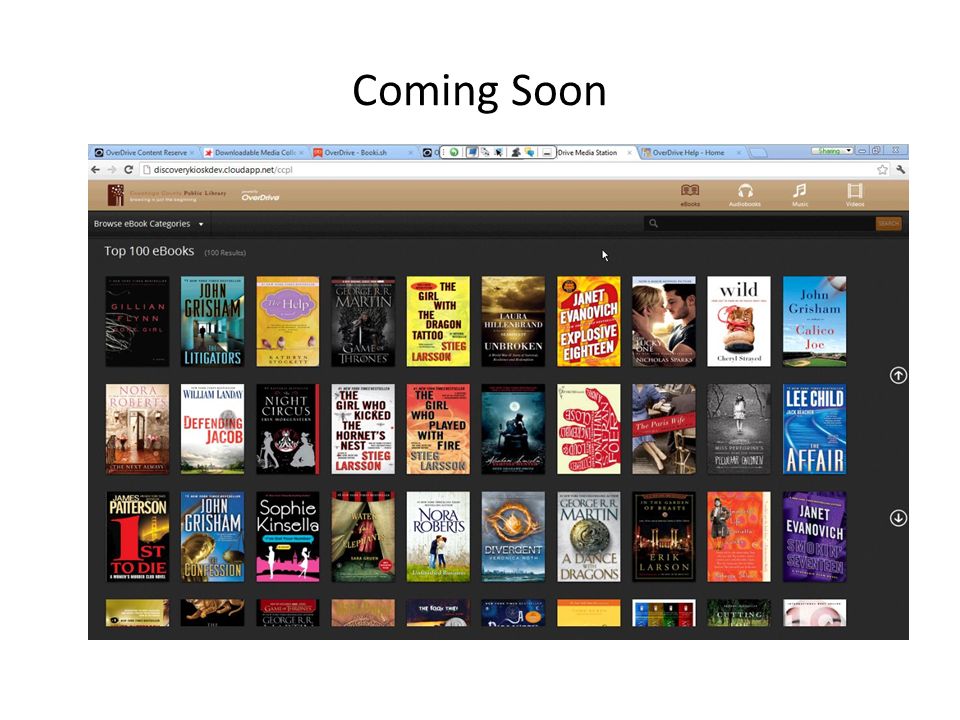Open Unbroken by Laura Hillenbrand cover
This screenshot has height=720, width=960.
[513, 321]
